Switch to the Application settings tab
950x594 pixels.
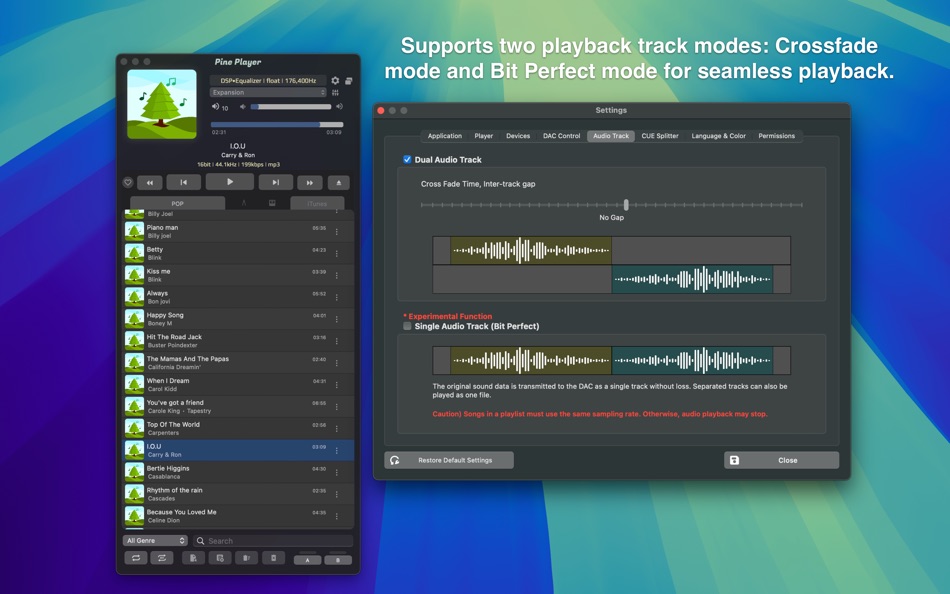coord(445,136)
